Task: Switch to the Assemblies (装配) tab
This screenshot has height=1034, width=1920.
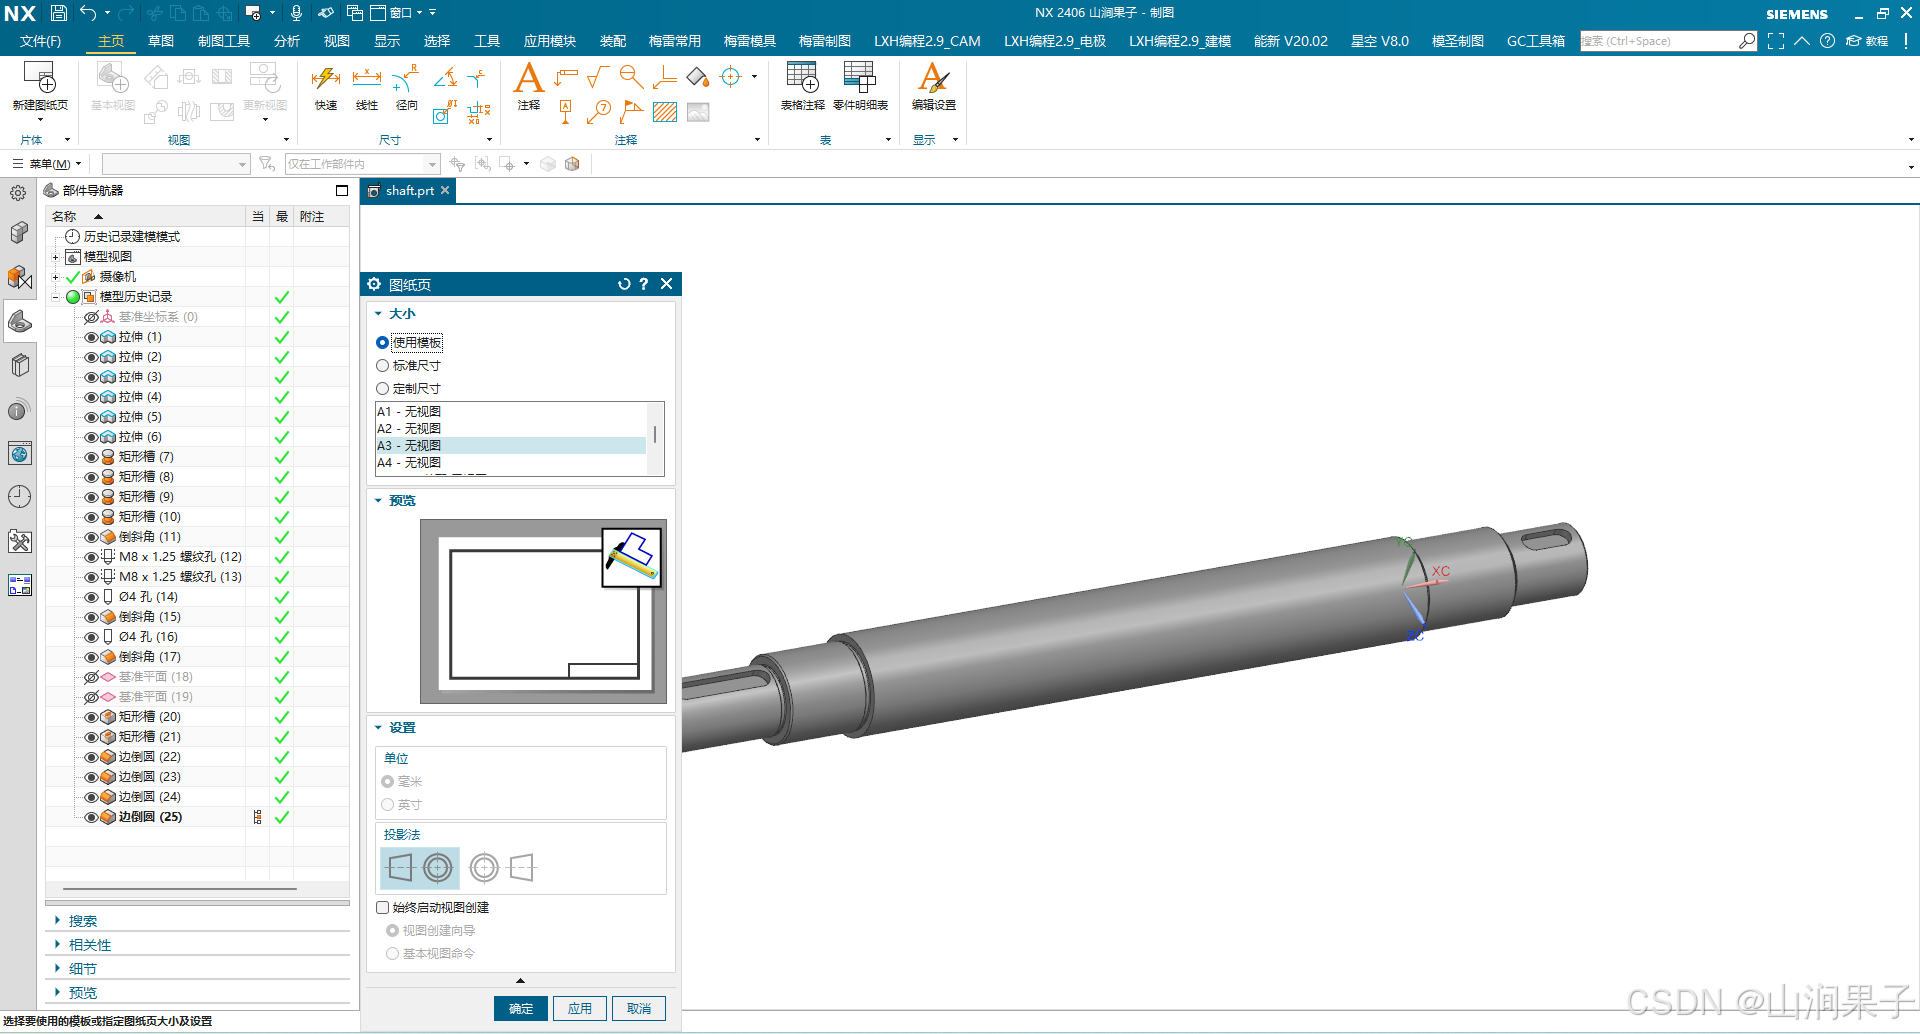Action: tap(613, 41)
